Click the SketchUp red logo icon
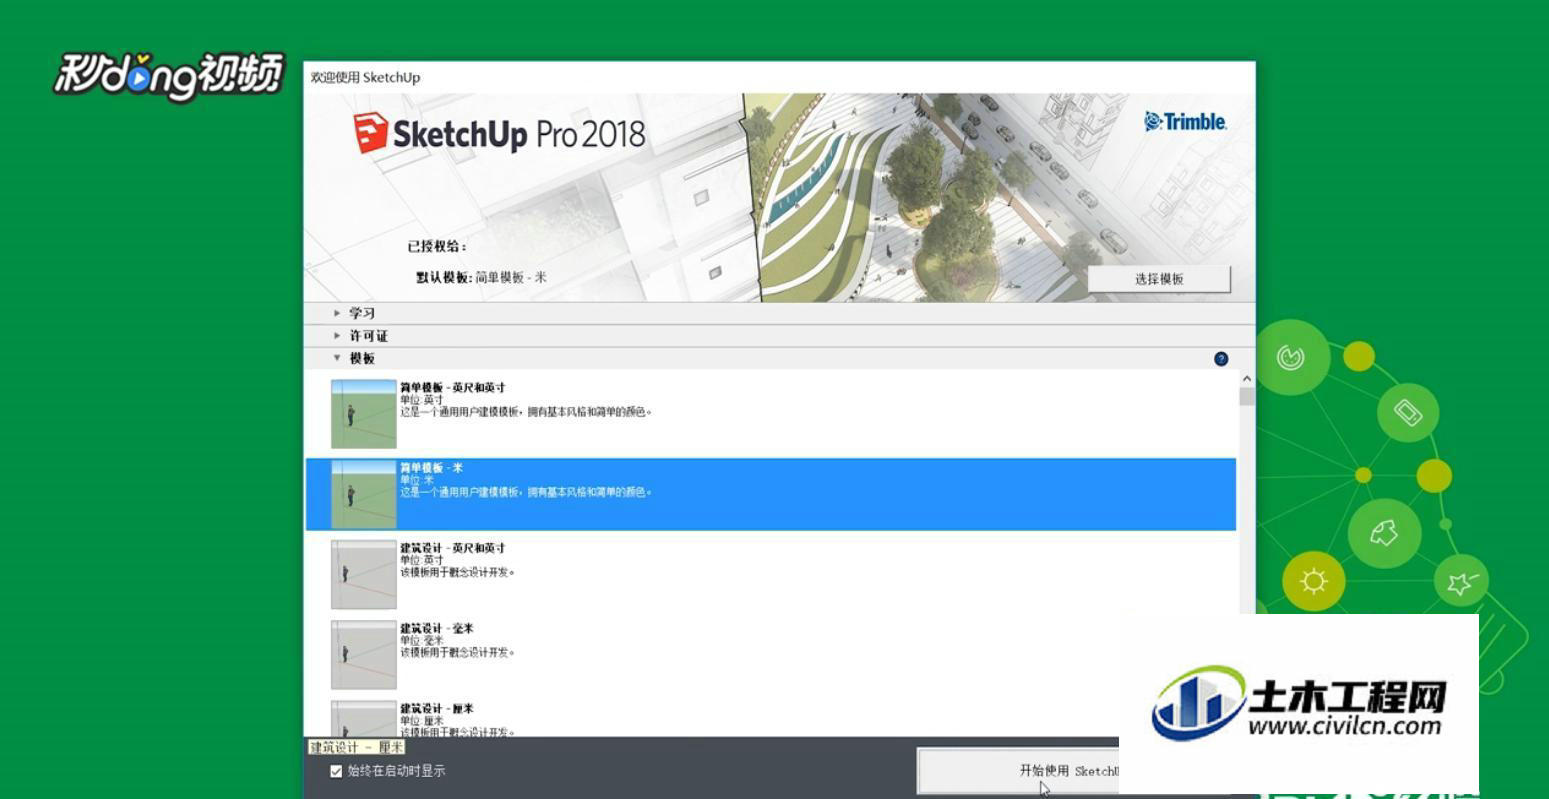Image resolution: width=1549 pixels, height=799 pixels. [x=370, y=133]
